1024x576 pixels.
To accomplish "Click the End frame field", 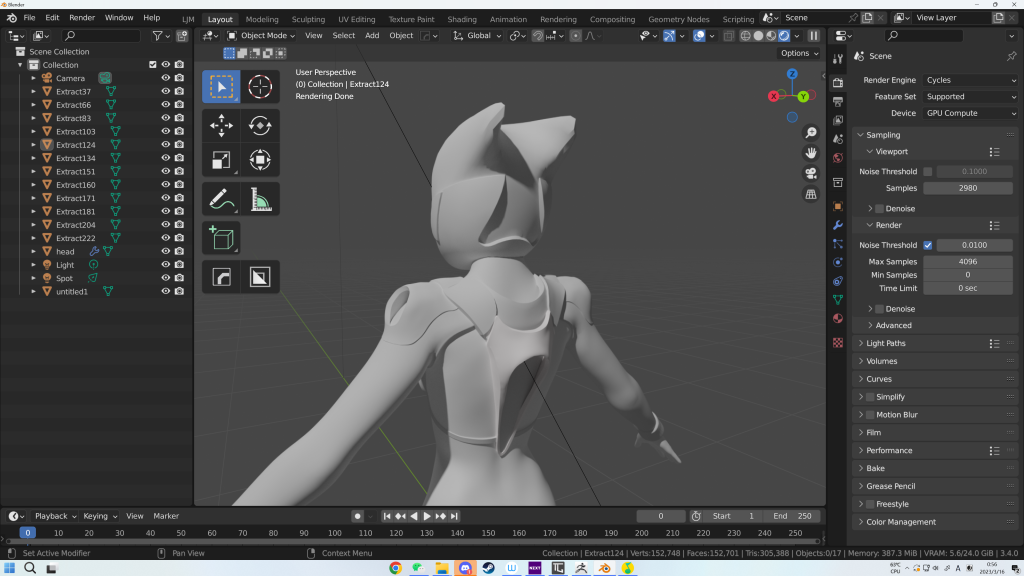I will (794, 516).
